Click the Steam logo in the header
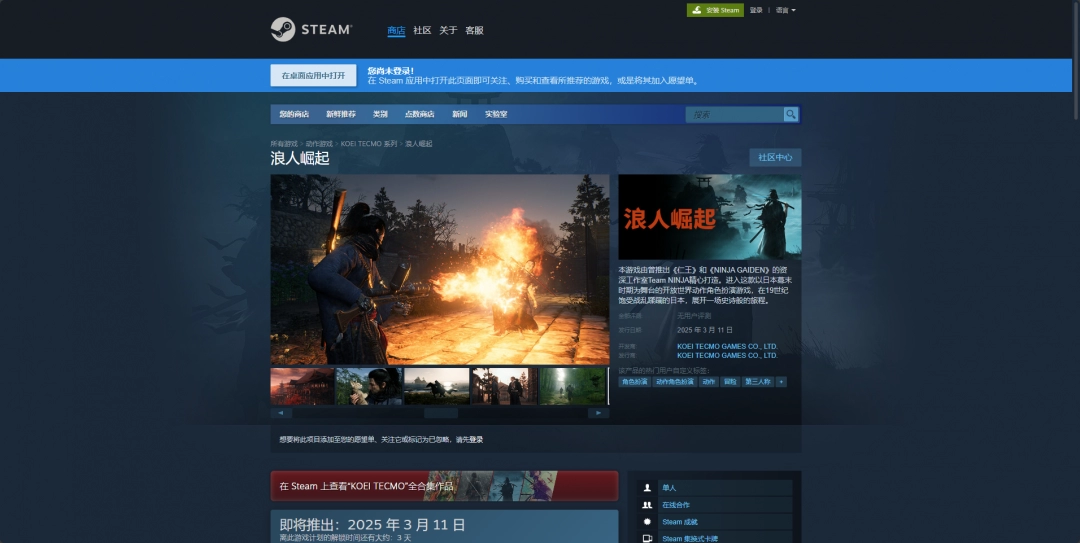This screenshot has width=1080, height=543. click(x=311, y=30)
